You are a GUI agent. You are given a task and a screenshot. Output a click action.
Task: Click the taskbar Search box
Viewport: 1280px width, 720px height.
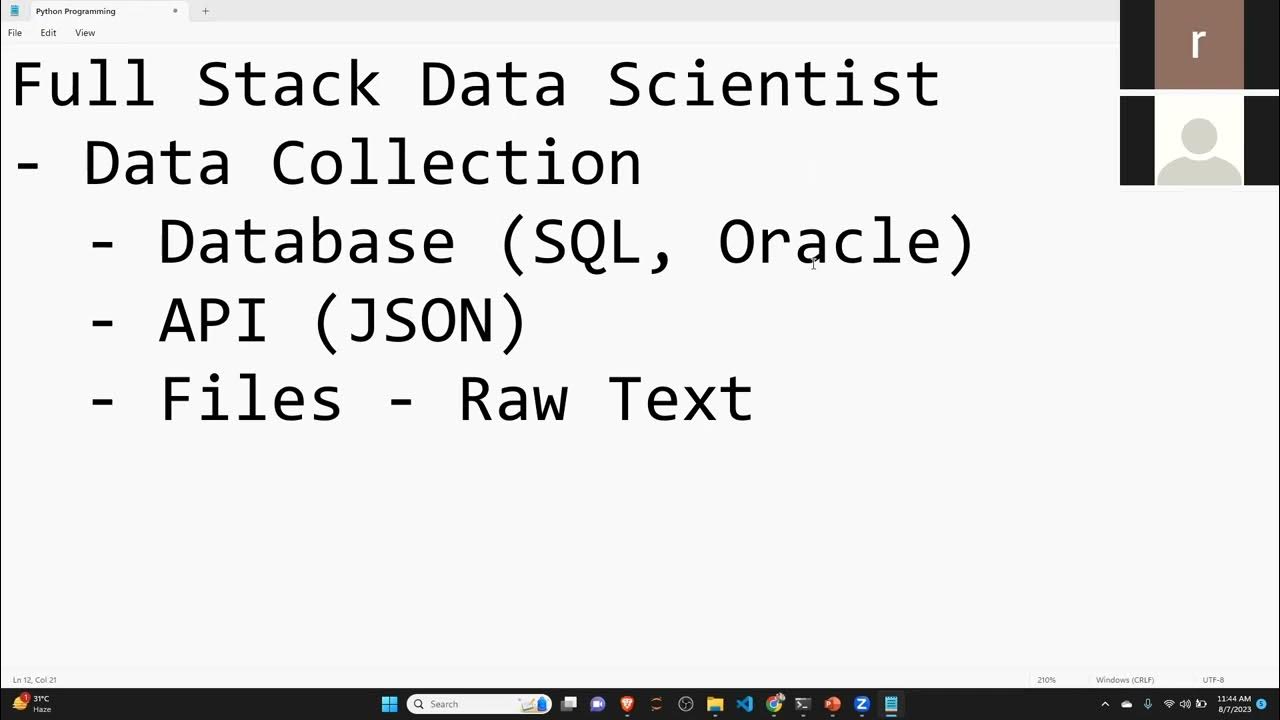click(479, 704)
